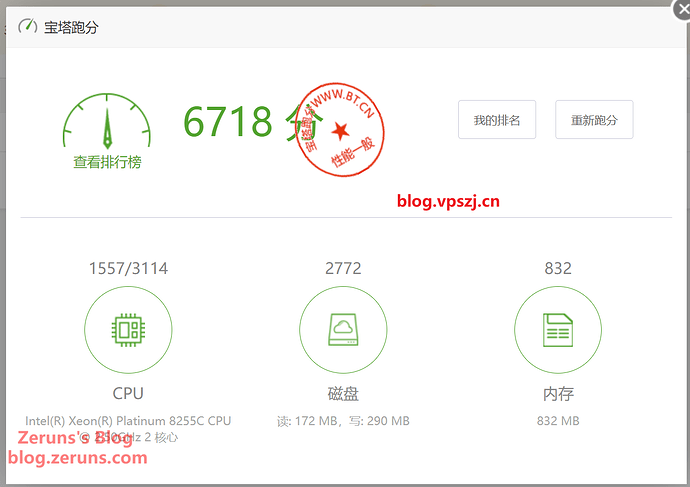Click the 磁盘 label
Image resolution: width=690 pixels, height=487 pixels.
tap(343, 393)
